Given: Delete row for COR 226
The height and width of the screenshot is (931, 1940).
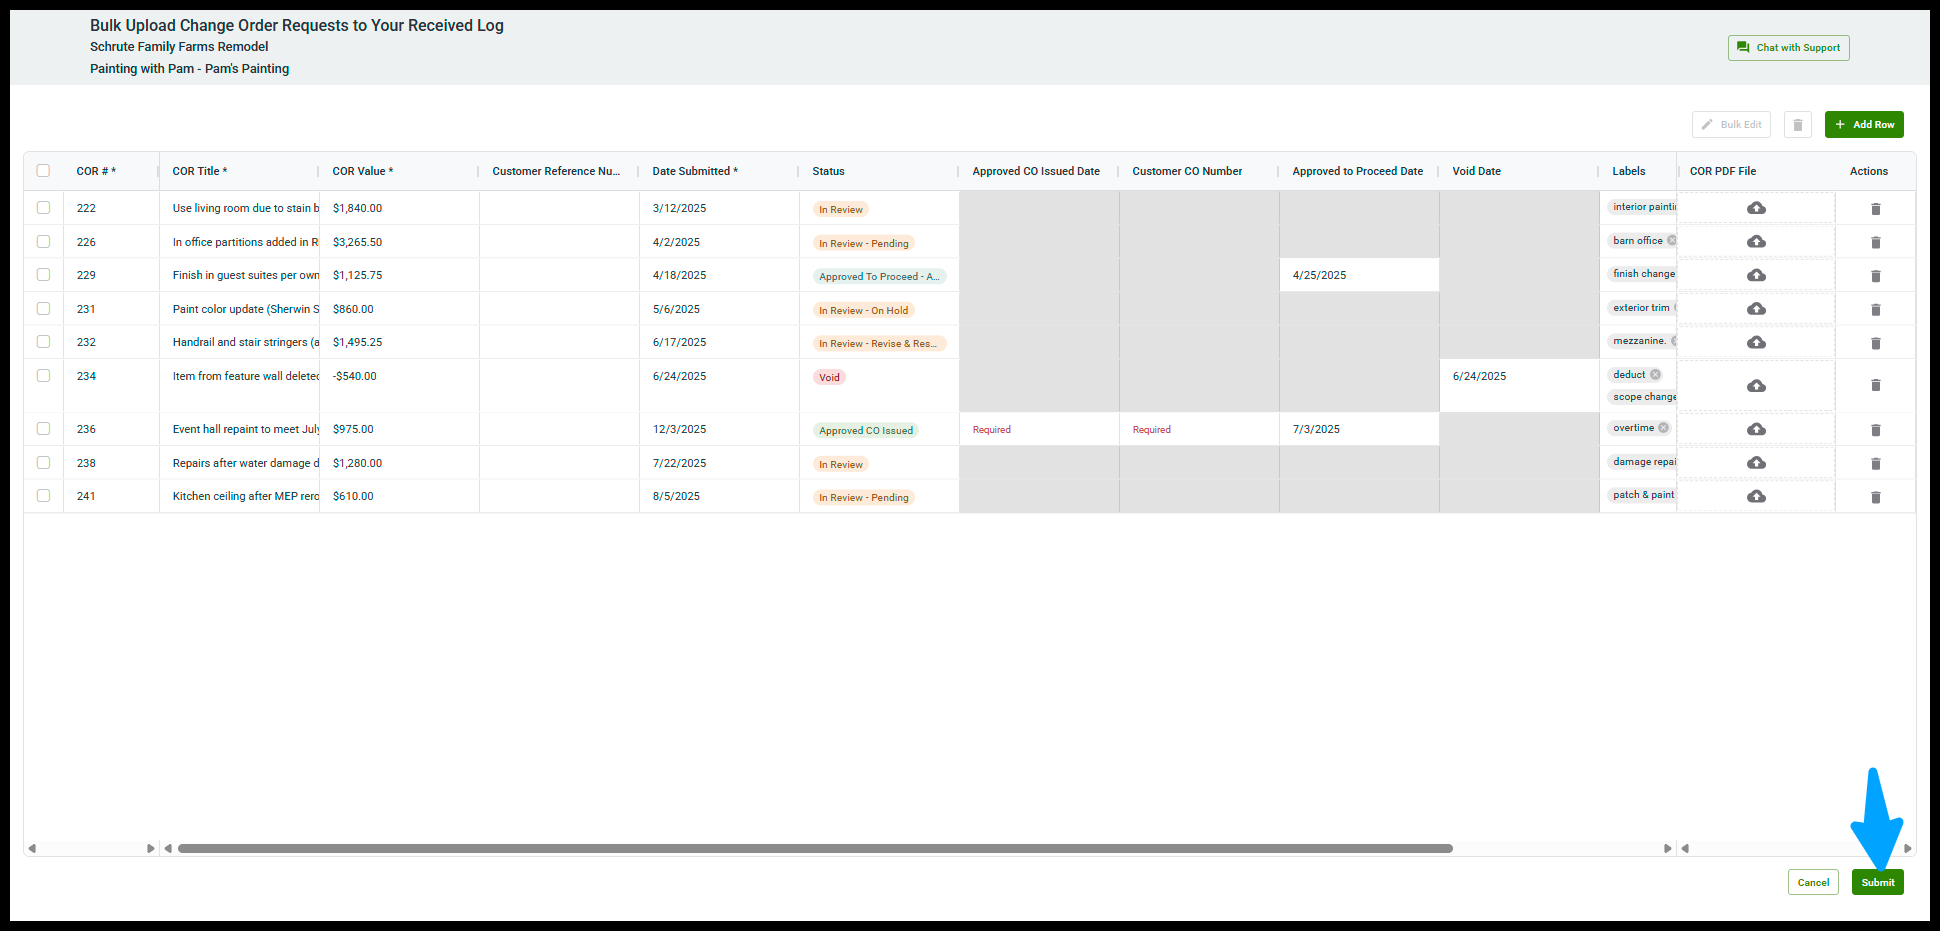Looking at the screenshot, I should (x=1875, y=243).
